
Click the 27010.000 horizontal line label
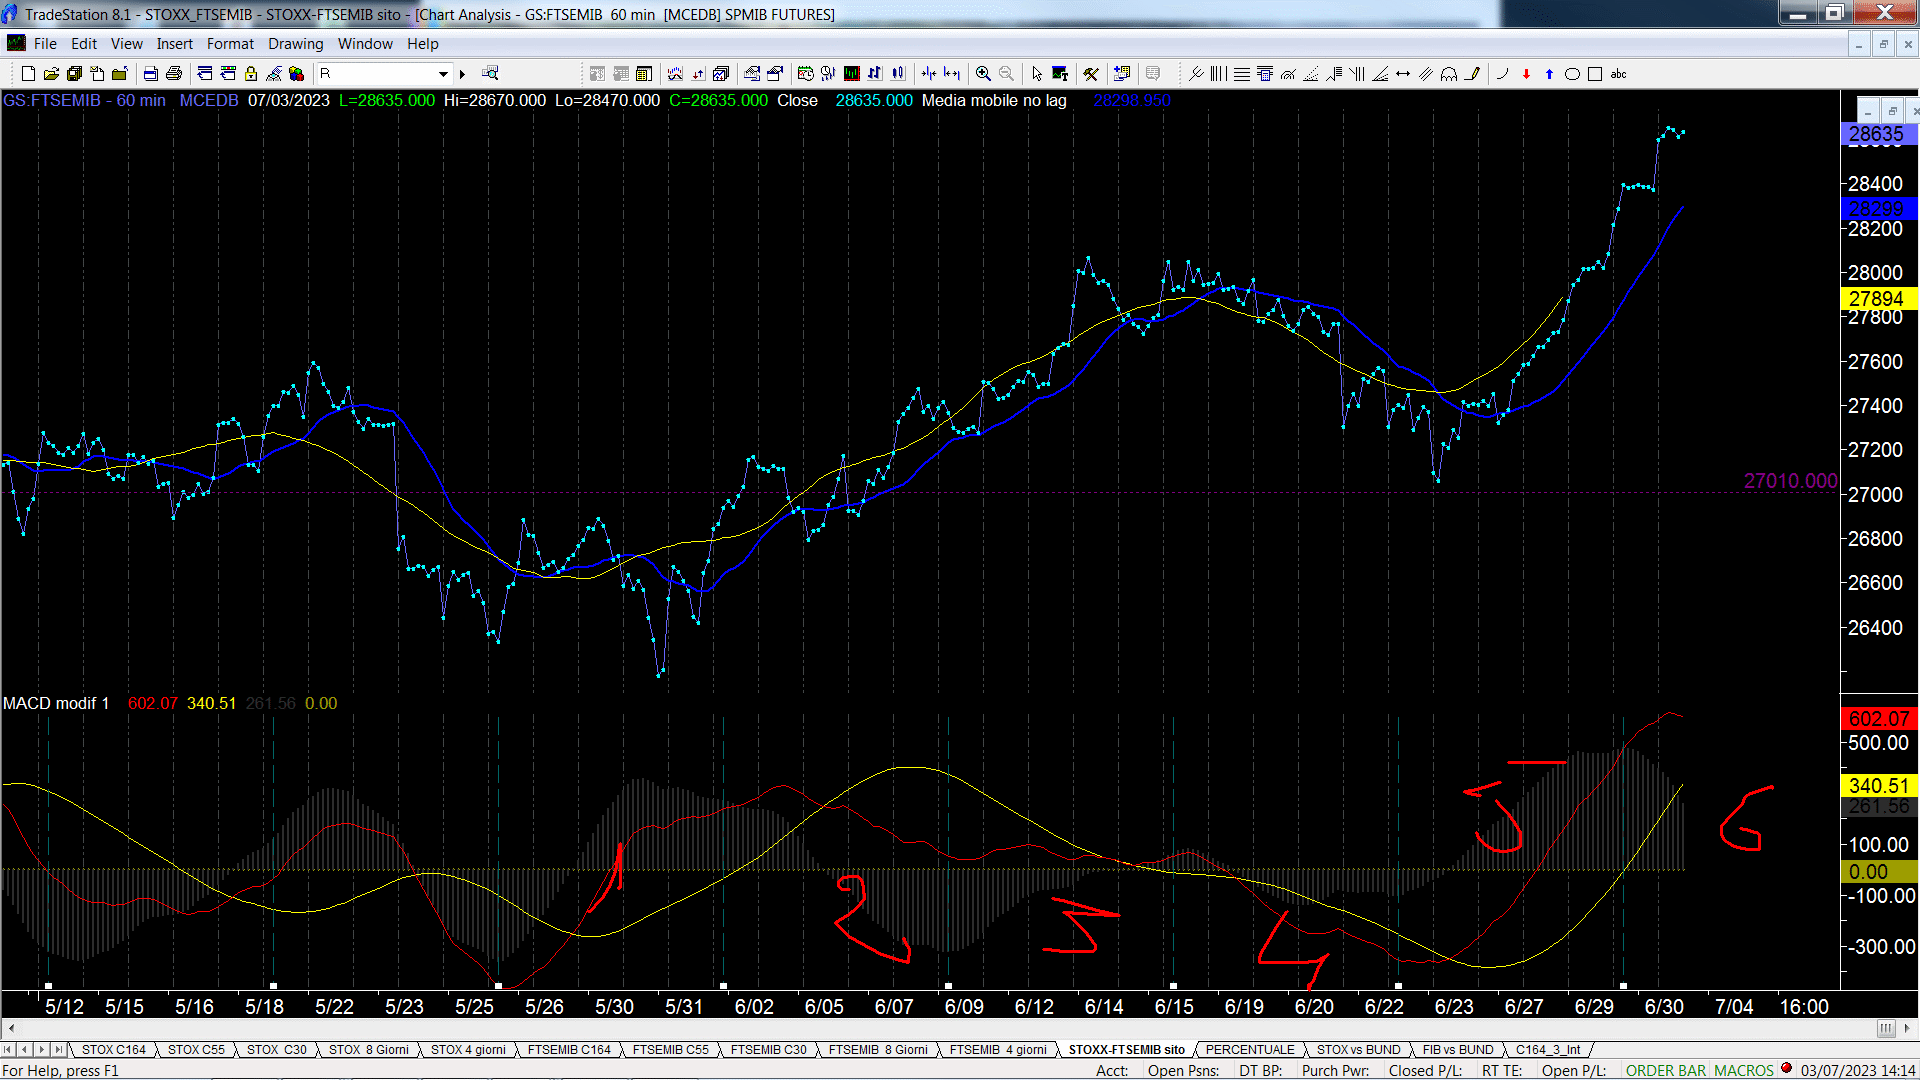(x=1790, y=481)
